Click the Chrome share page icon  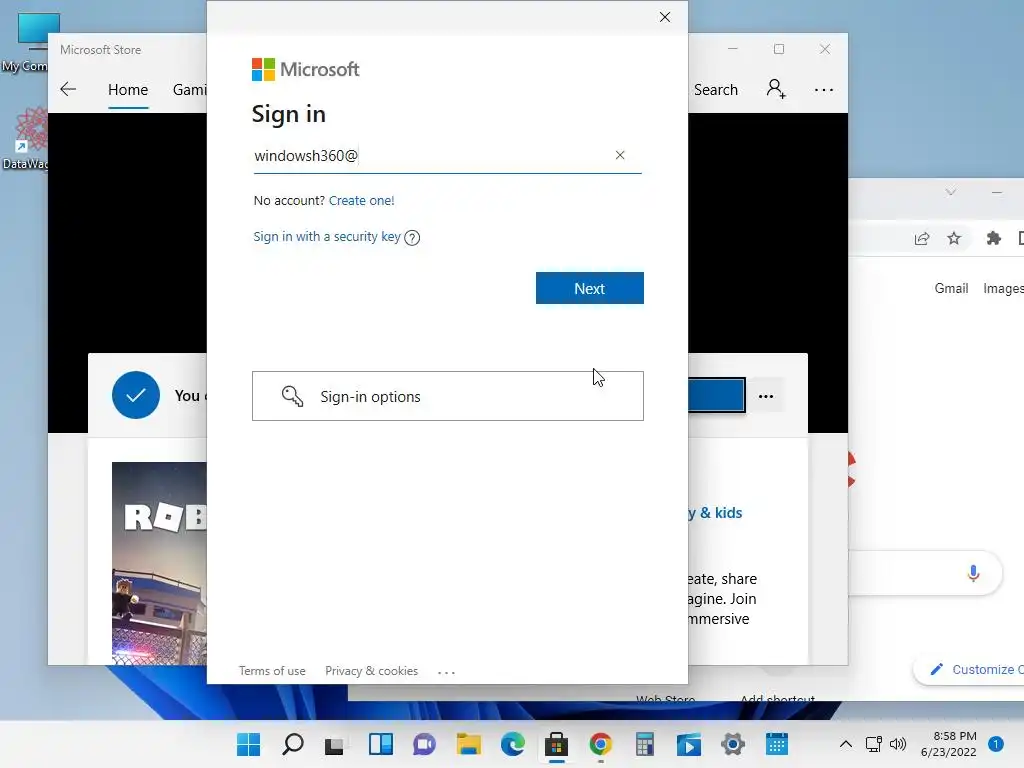click(x=921, y=238)
